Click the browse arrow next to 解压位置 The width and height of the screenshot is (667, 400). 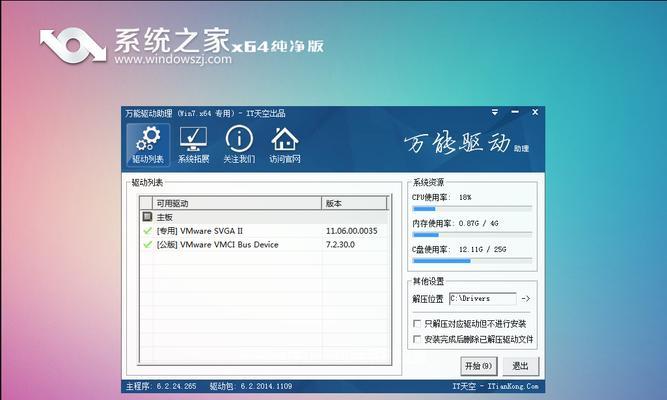[x=525, y=299]
